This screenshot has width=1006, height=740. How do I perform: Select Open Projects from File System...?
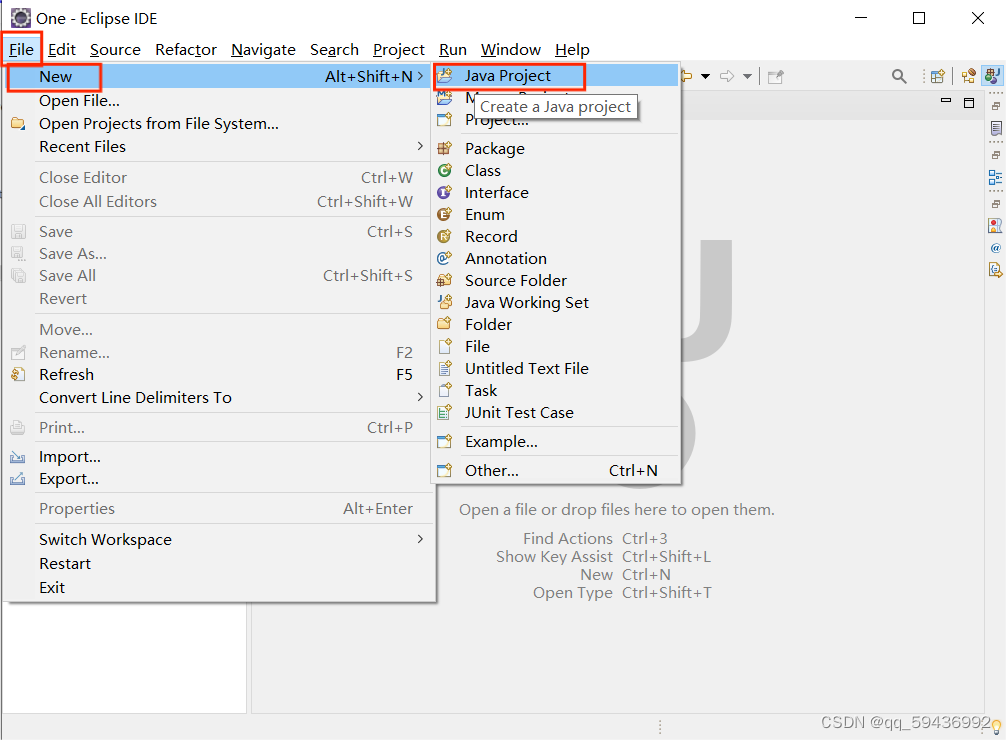tap(217, 123)
